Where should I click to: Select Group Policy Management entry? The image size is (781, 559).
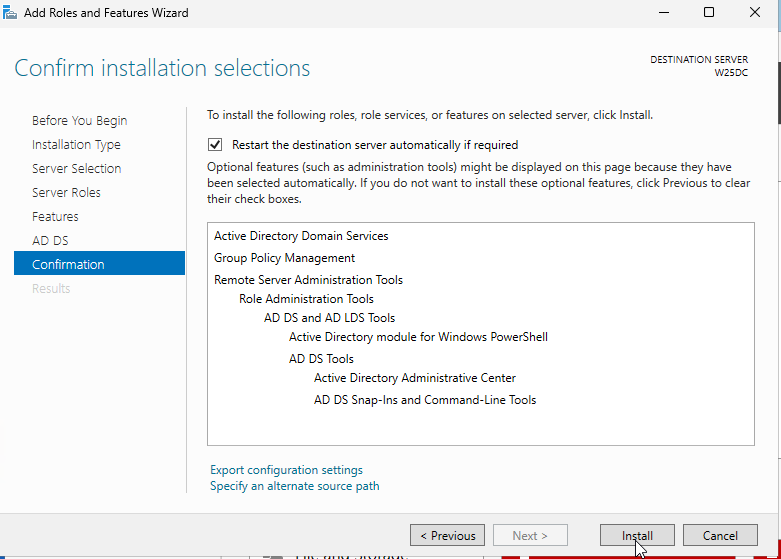click(284, 258)
